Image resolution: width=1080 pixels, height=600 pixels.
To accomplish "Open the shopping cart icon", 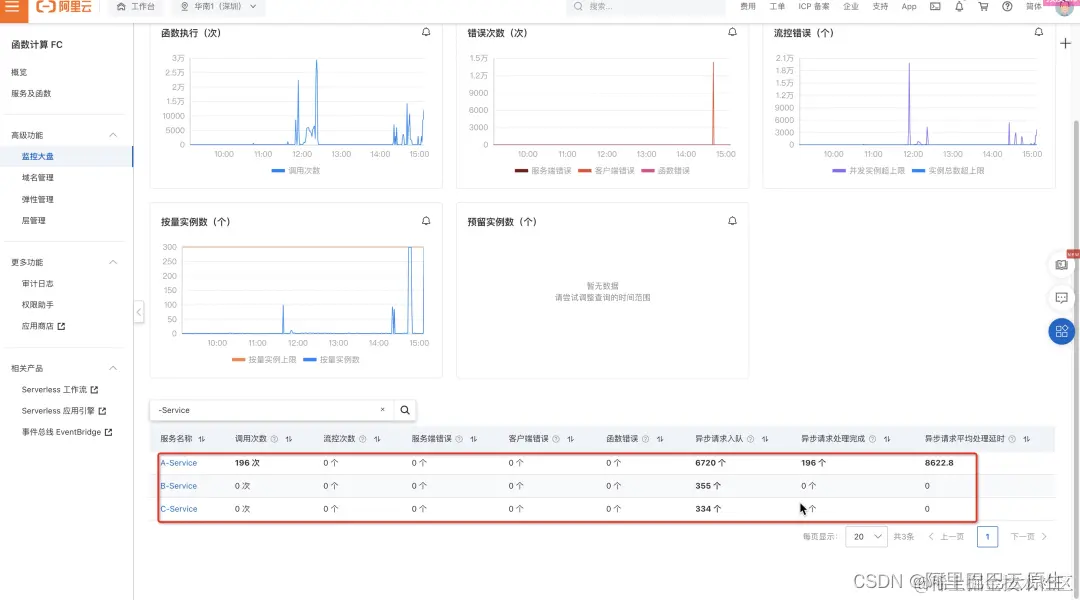I will pyautogui.click(x=983, y=6).
